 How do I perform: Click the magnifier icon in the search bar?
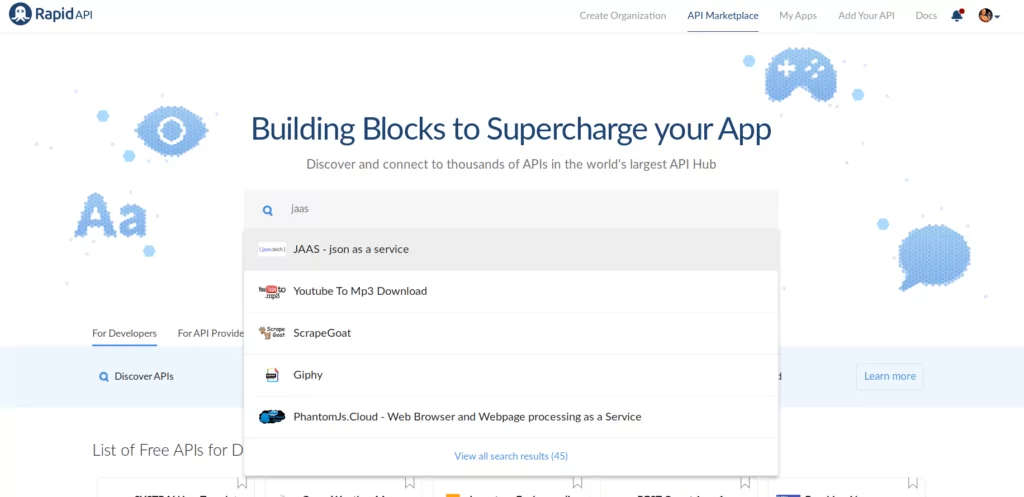[268, 210]
